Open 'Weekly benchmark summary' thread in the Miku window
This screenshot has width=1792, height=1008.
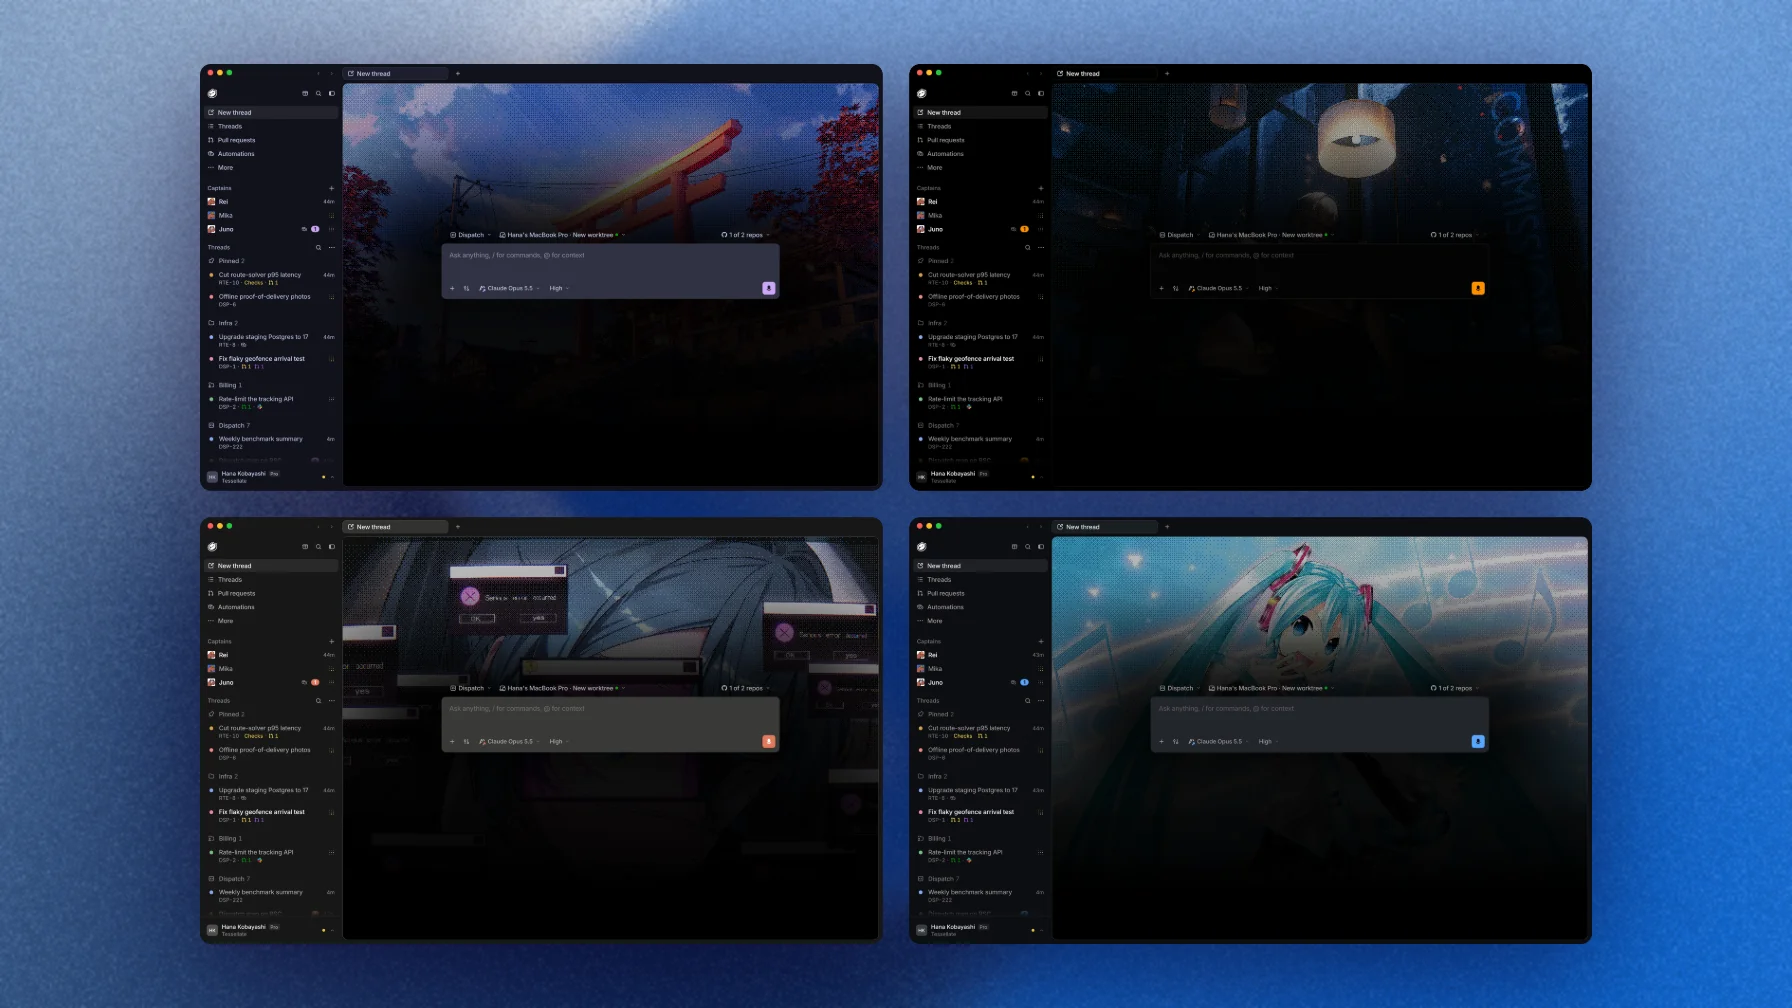click(x=980, y=895)
